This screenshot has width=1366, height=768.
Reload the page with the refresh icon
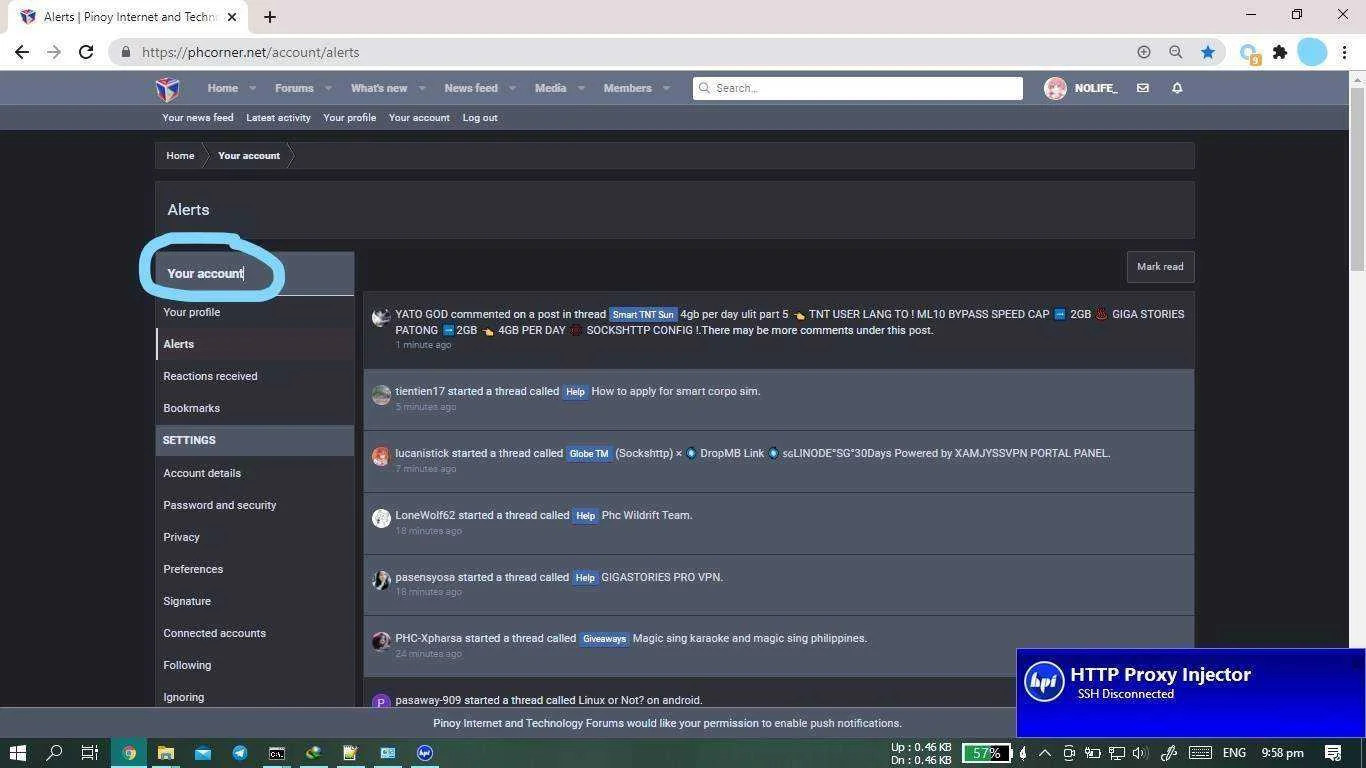(x=86, y=52)
